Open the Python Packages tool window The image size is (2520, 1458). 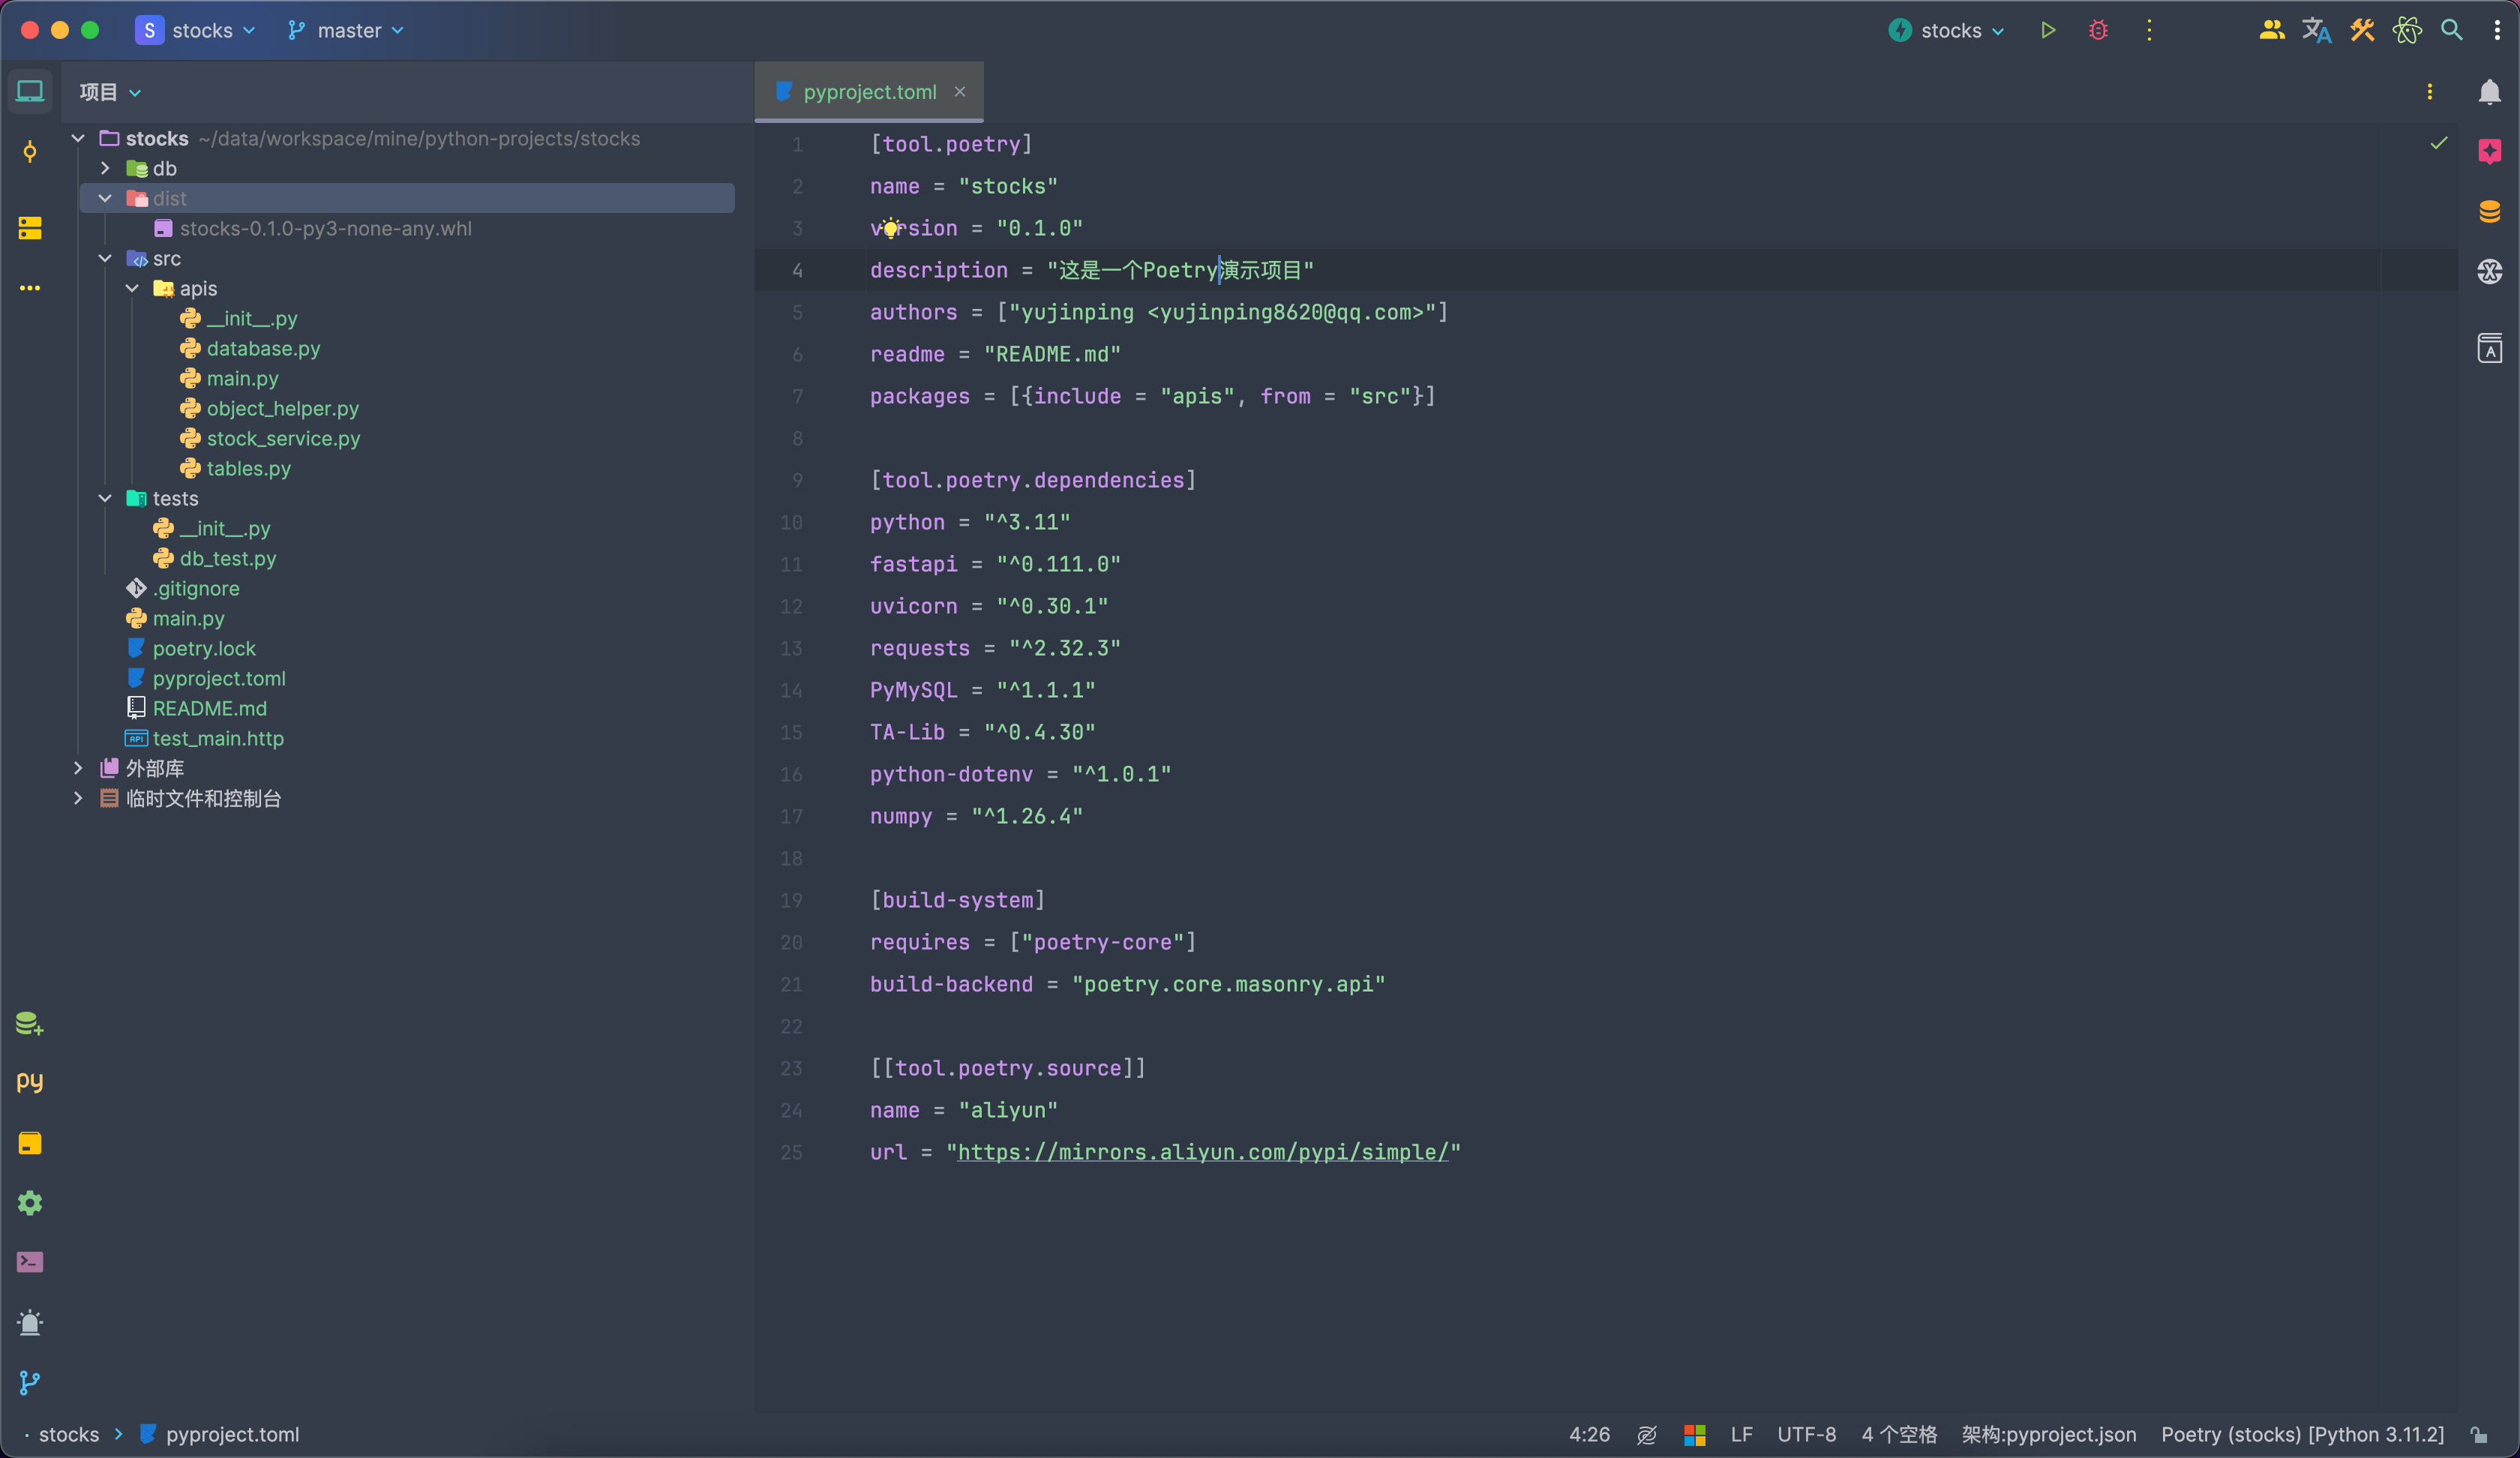(x=30, y=1082)
